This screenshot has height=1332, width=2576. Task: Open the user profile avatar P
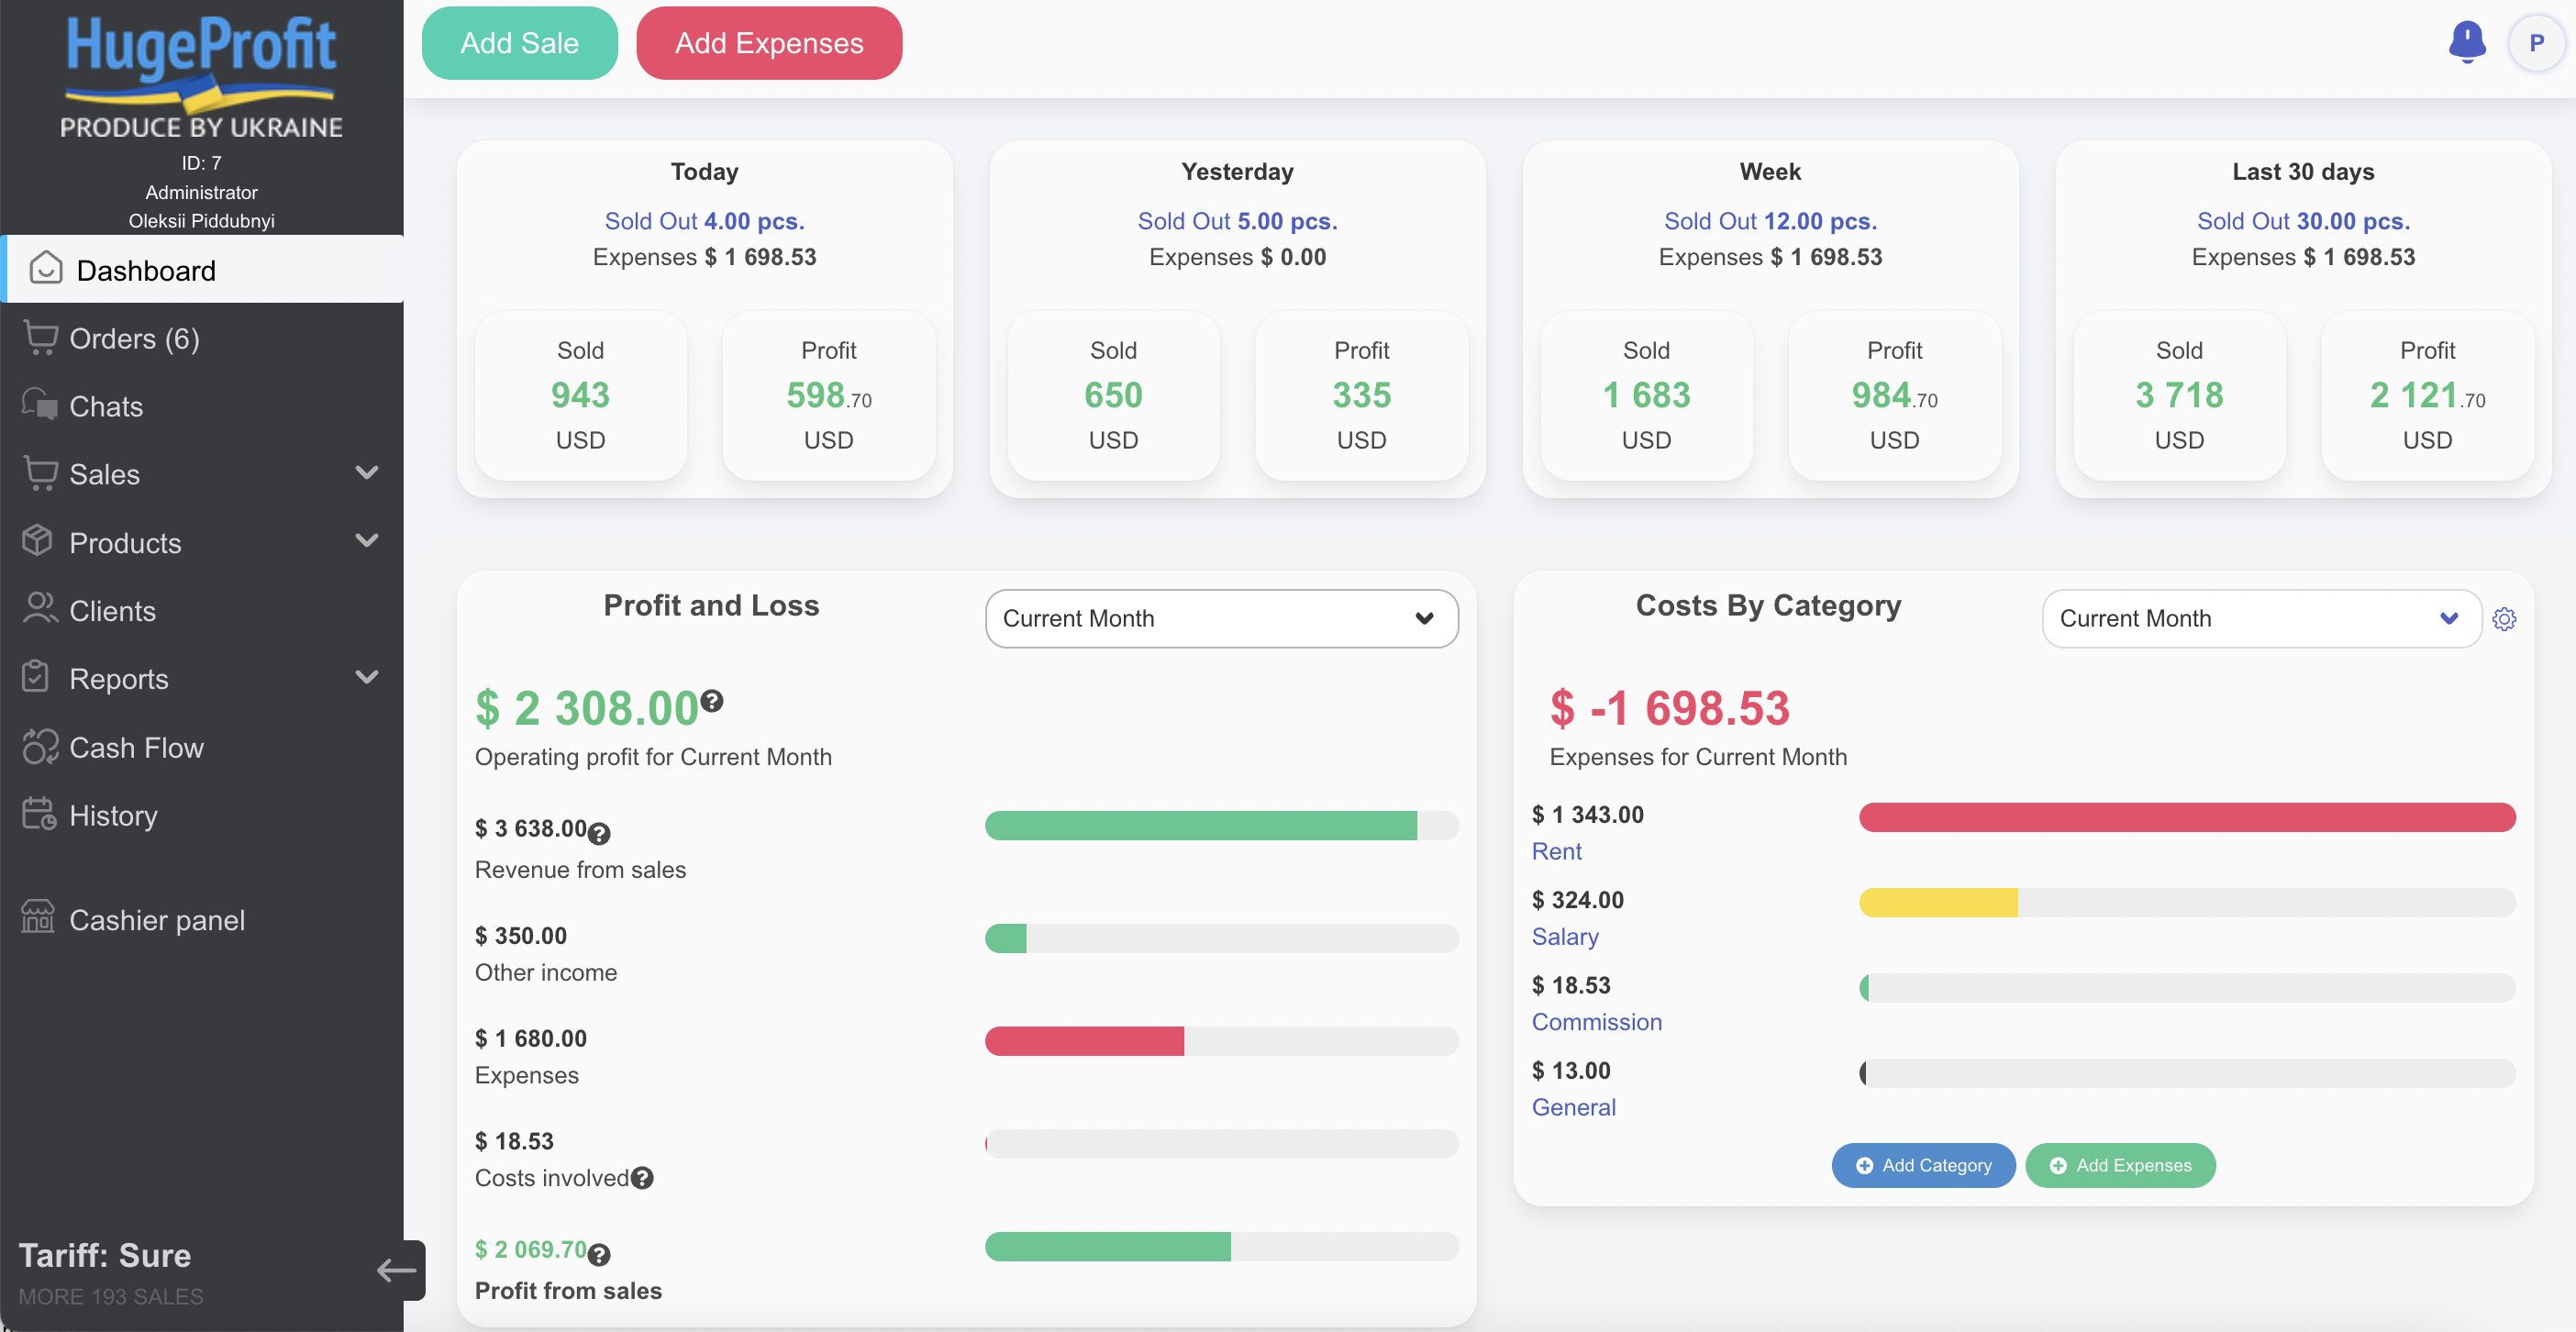pyautogui.click(x=2536, y=43)
